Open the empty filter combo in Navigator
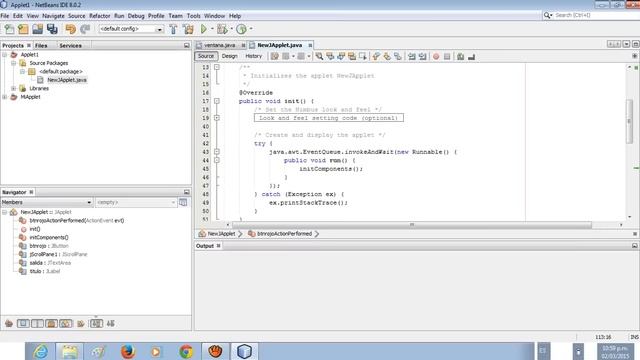 point(136,202)
